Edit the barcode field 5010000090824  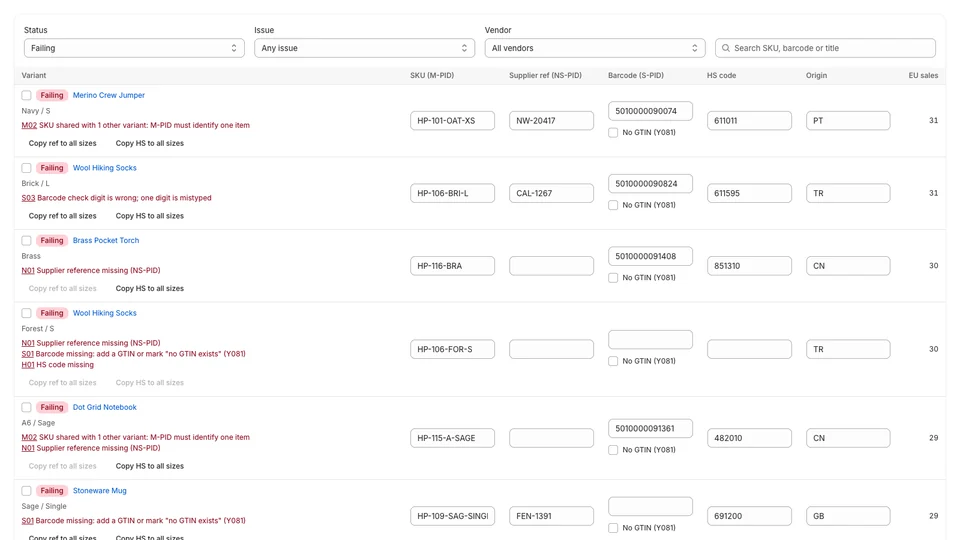click(650, 184)
